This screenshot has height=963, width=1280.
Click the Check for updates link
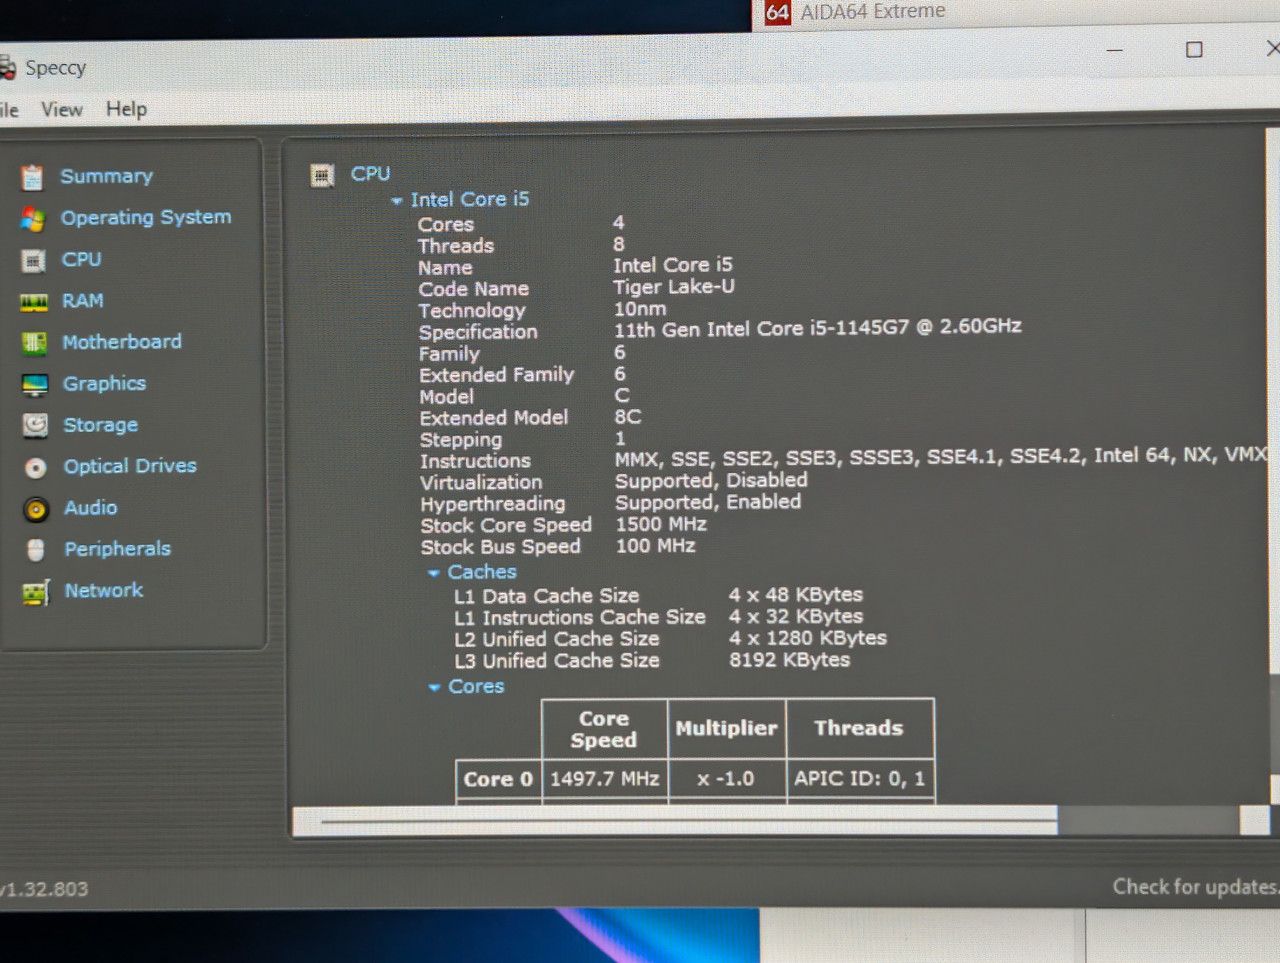1195,886
